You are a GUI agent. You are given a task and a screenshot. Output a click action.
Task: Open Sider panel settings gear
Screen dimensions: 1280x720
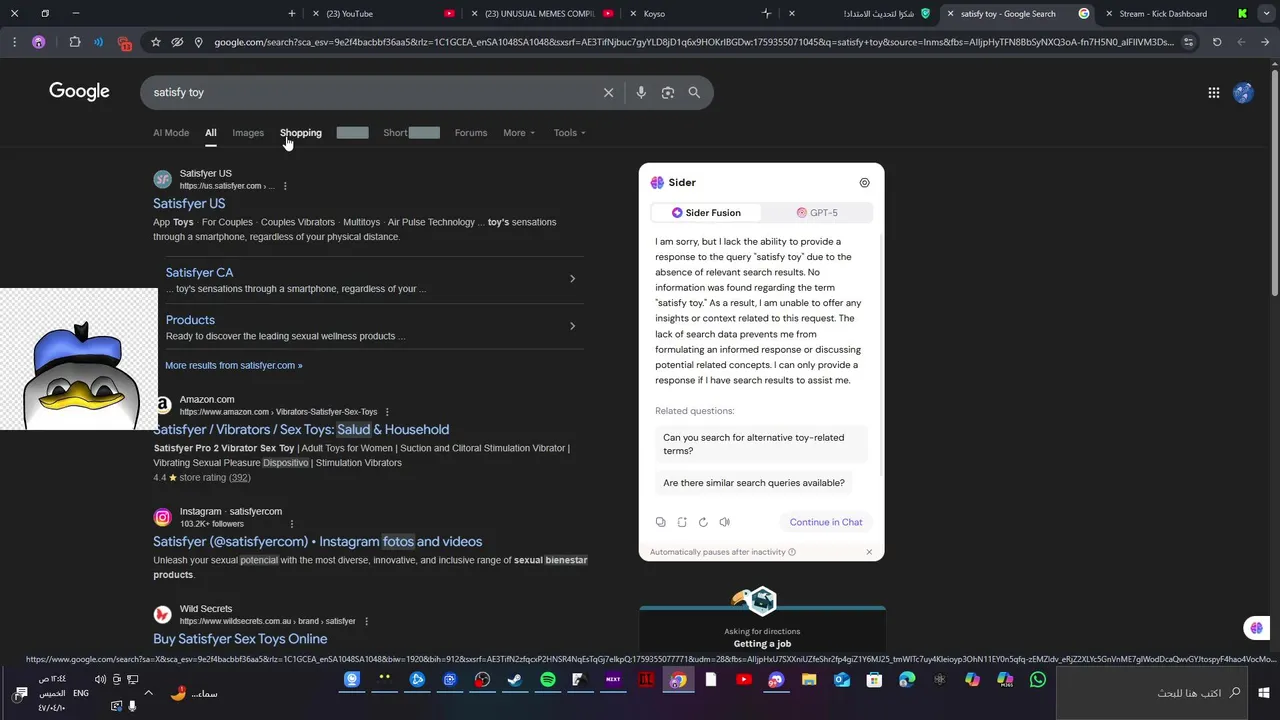(x=865, y=183)
